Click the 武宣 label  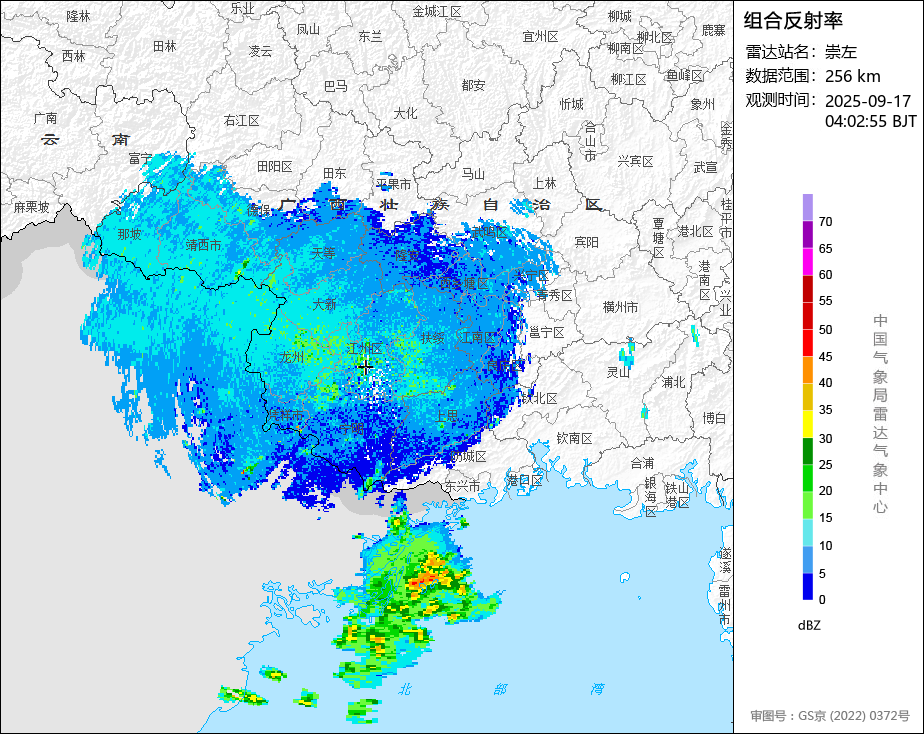[x=705, y=168]
